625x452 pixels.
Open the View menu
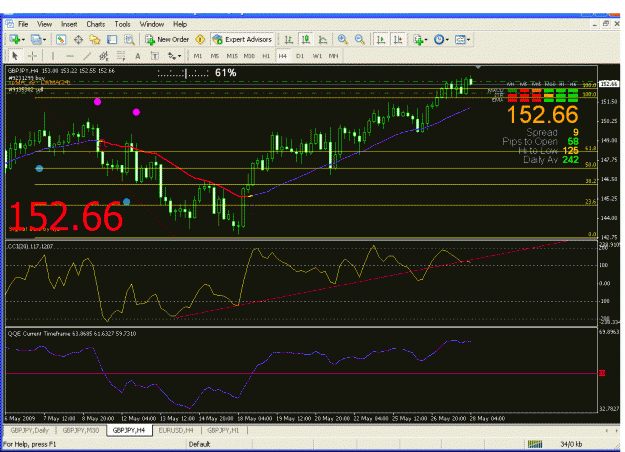[44, 24]
